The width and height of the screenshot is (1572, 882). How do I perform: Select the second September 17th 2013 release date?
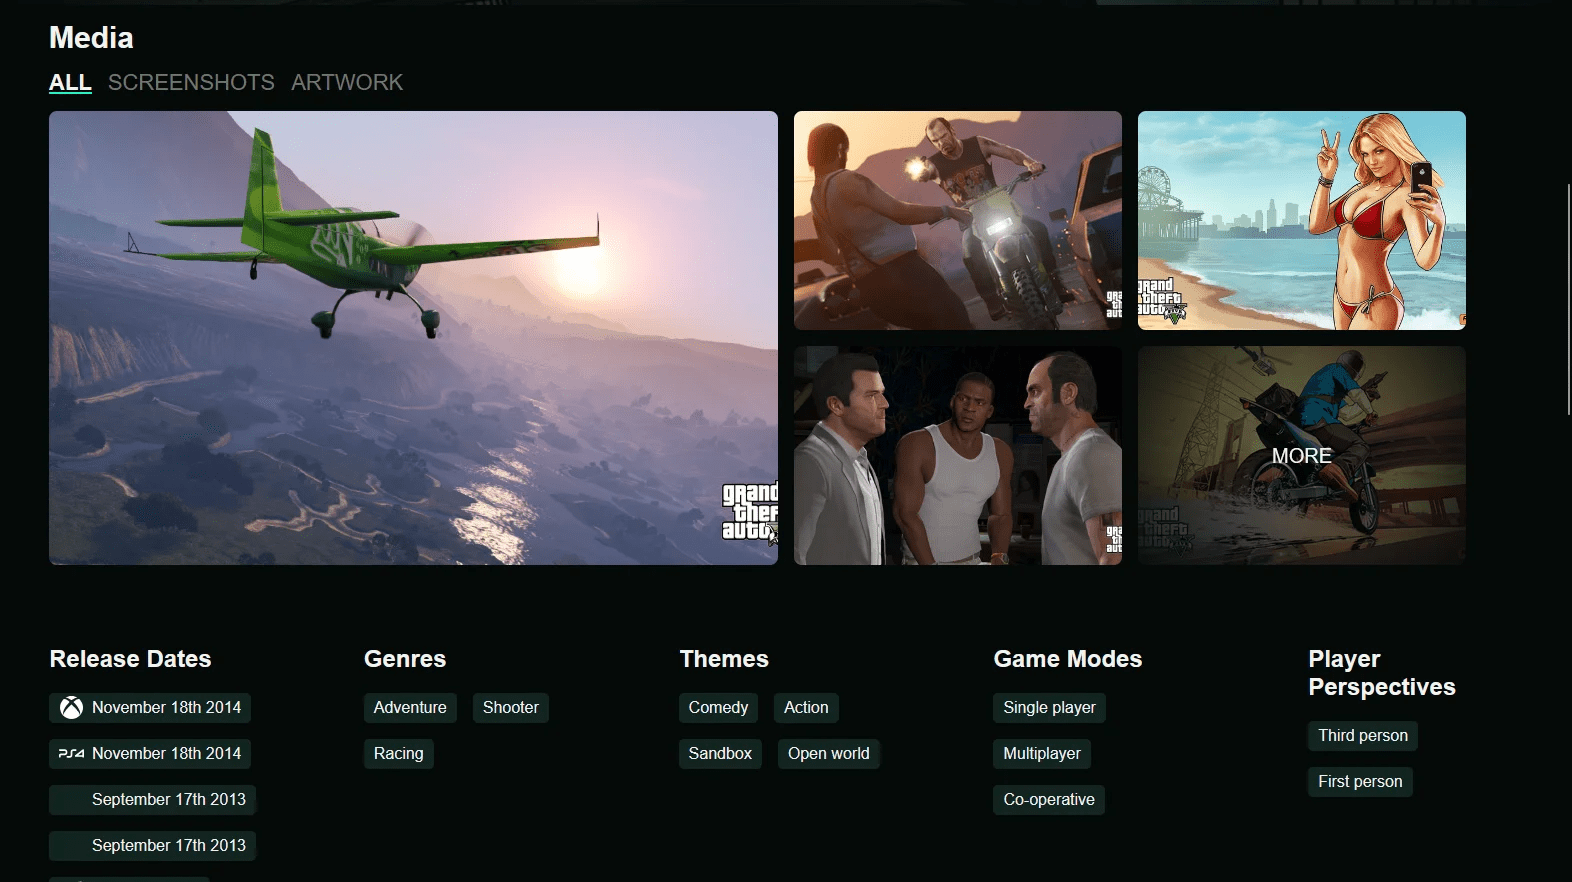coord(153,846)
